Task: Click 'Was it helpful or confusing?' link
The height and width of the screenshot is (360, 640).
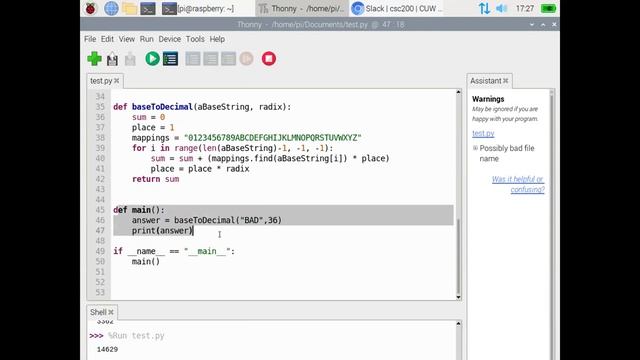Action: [x=518, y=184]
